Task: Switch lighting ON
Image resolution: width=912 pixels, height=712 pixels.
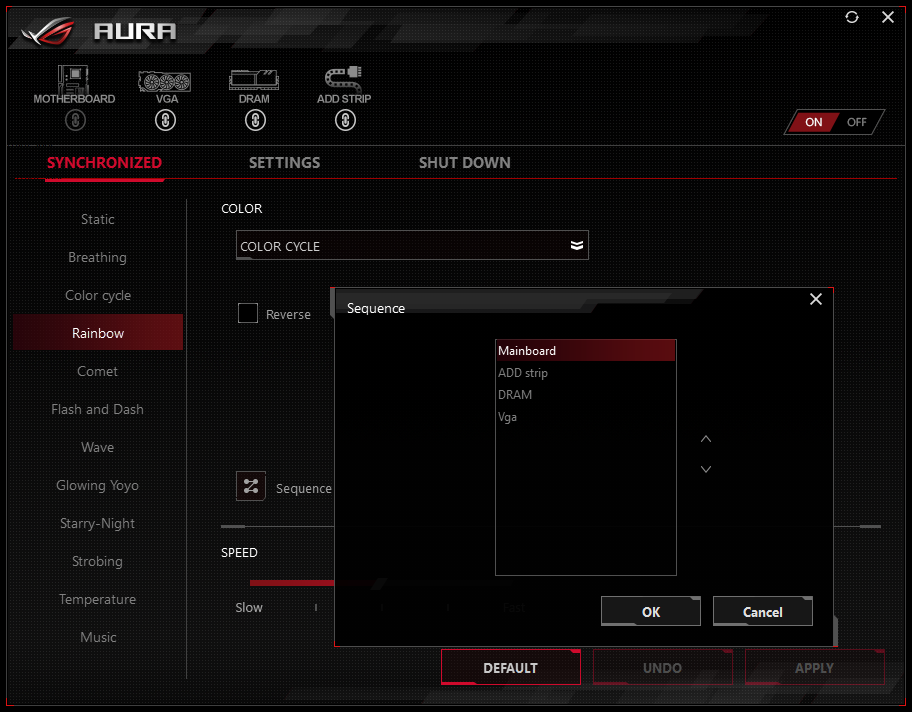Action: coord(813,122)
